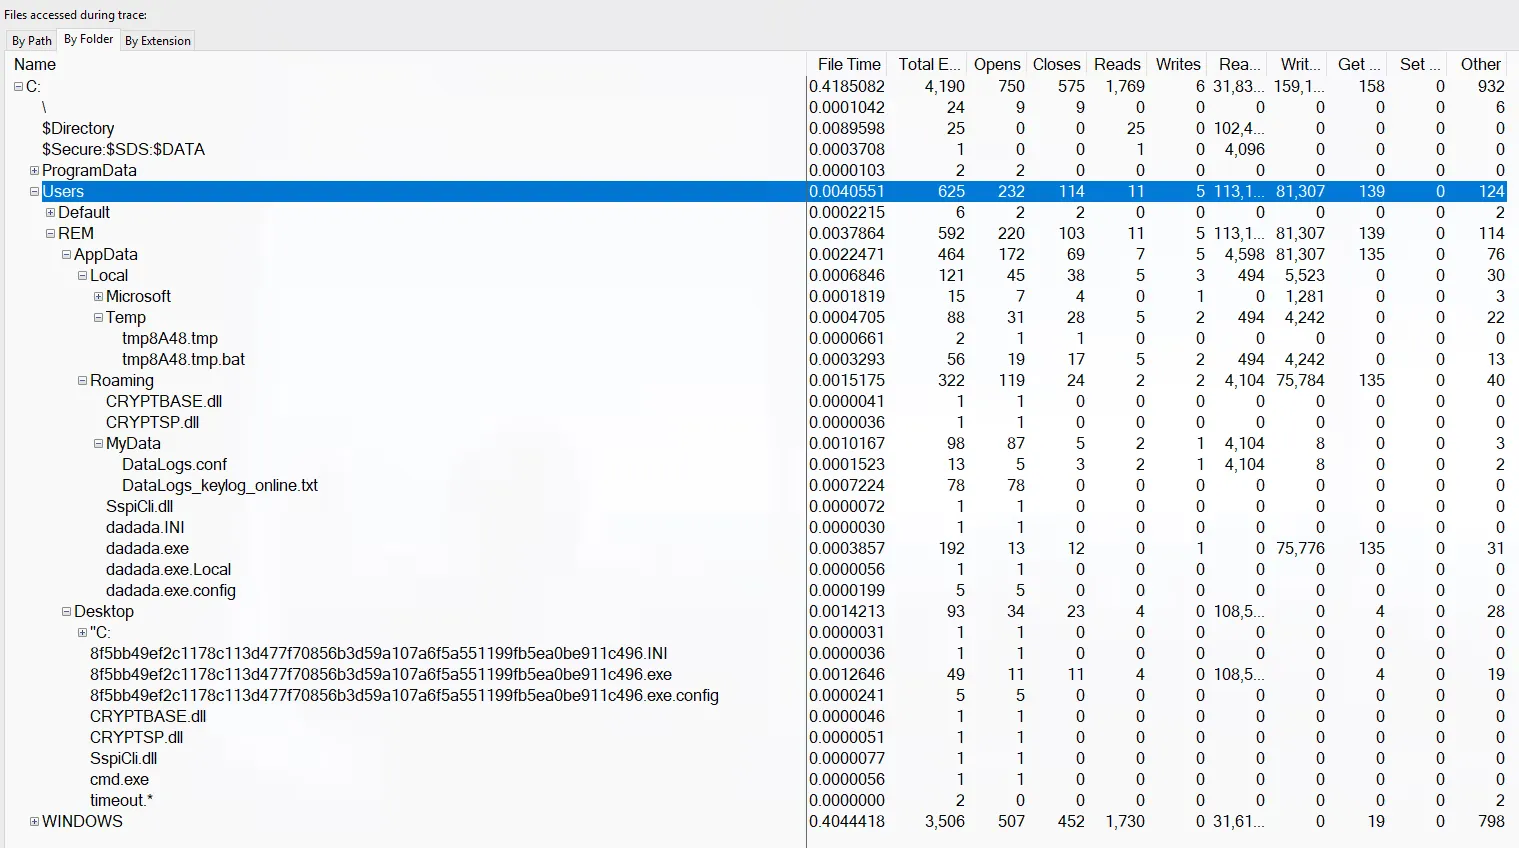The image size is (1519, 848).
Task: Collapse the AppData folder
Action: 66,255
